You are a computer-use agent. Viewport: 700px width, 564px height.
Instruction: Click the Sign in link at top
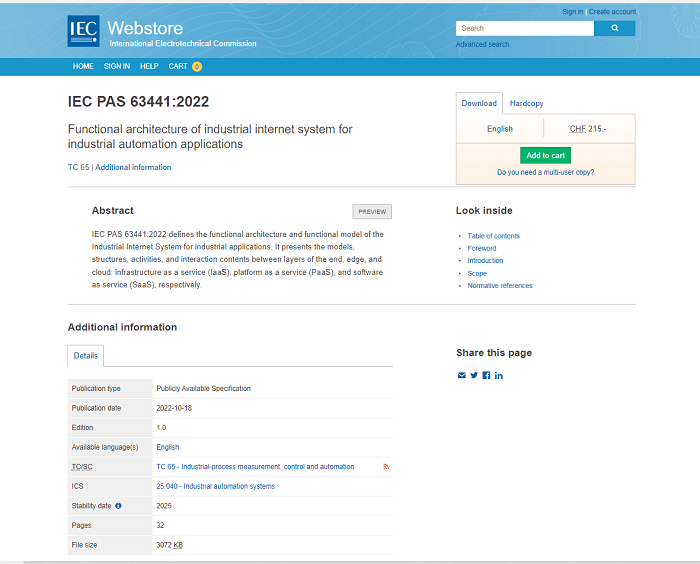(572, 12)
